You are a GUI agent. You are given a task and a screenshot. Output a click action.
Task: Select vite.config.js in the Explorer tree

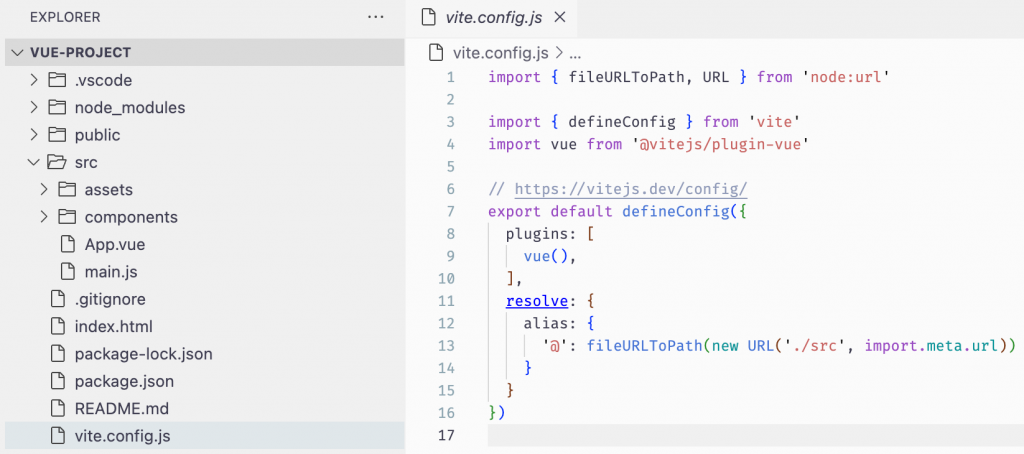point(202,436)
